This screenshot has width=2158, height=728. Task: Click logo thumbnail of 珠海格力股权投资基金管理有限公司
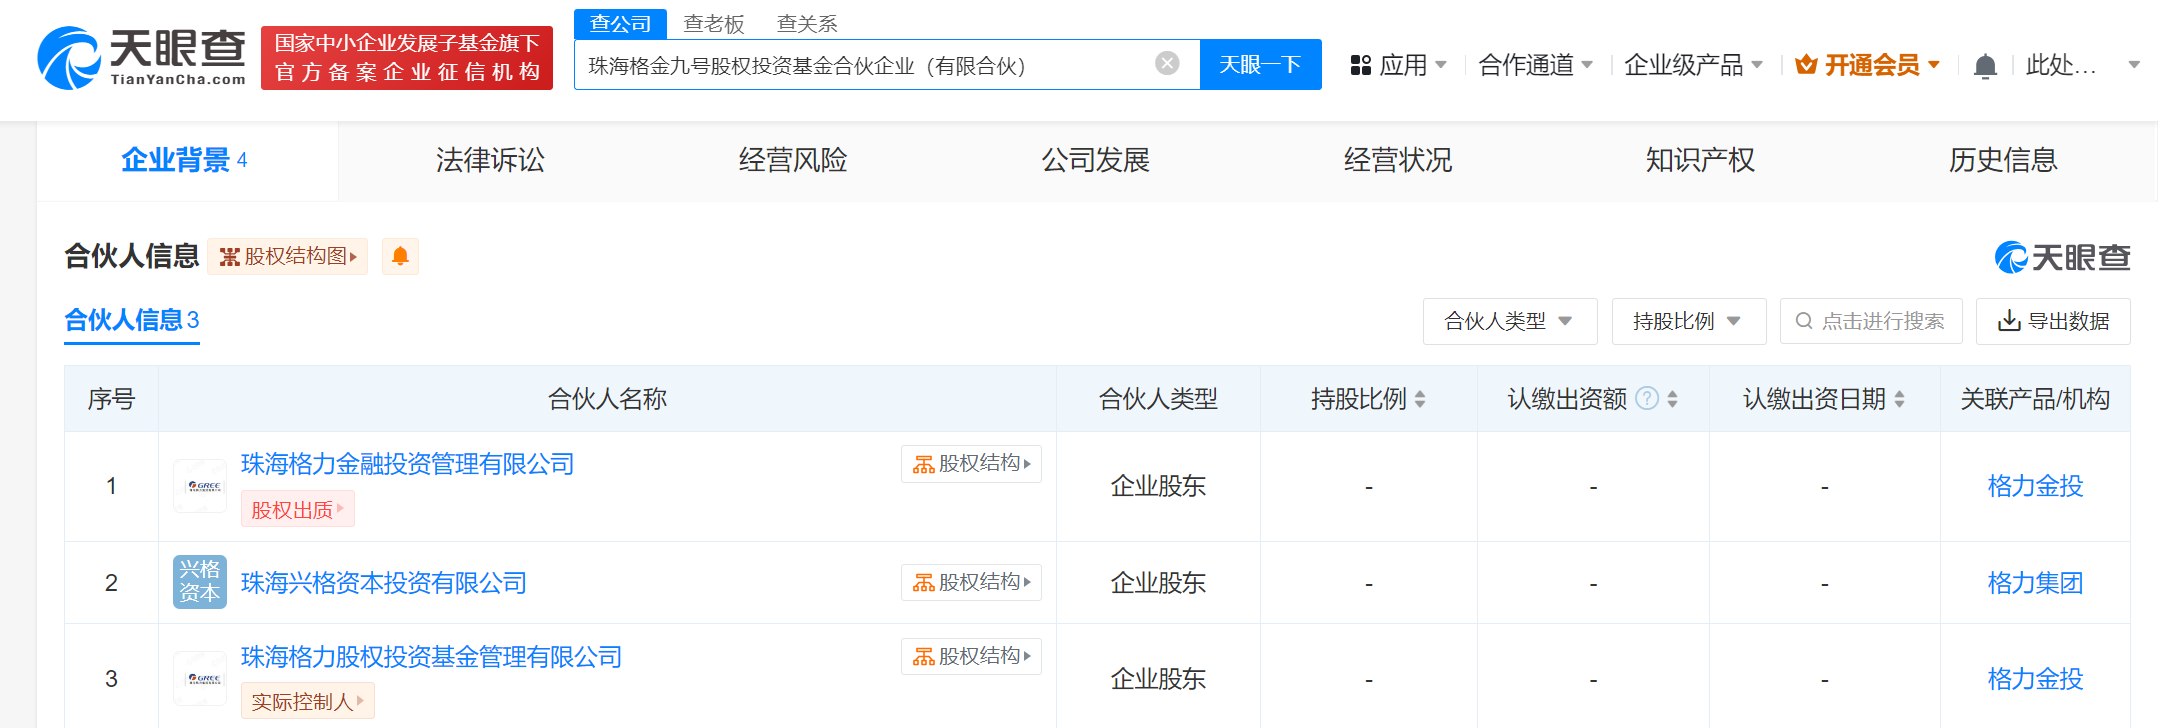pos(200,678)
